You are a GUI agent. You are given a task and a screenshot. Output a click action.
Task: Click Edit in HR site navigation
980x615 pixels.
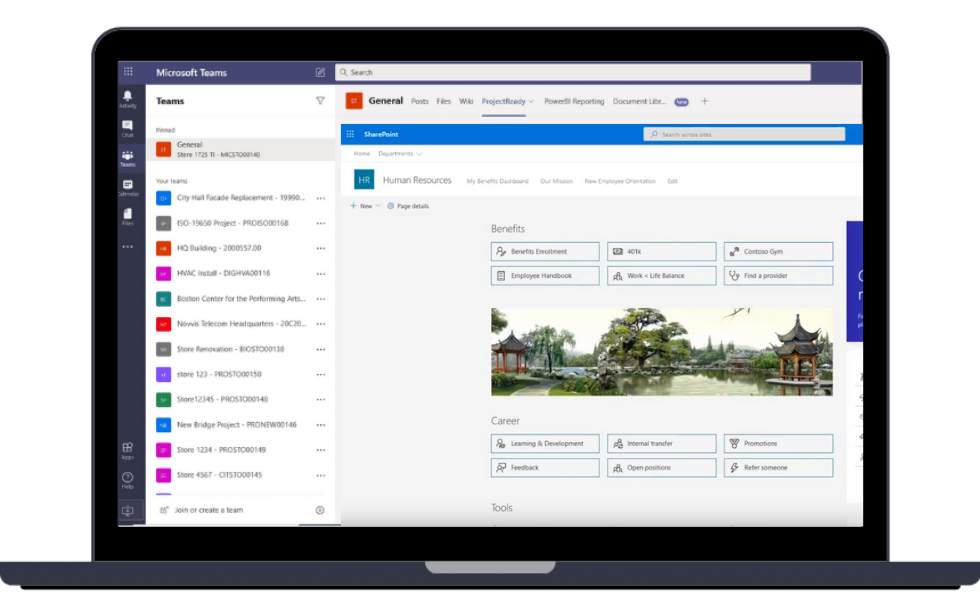pos(672,181)
